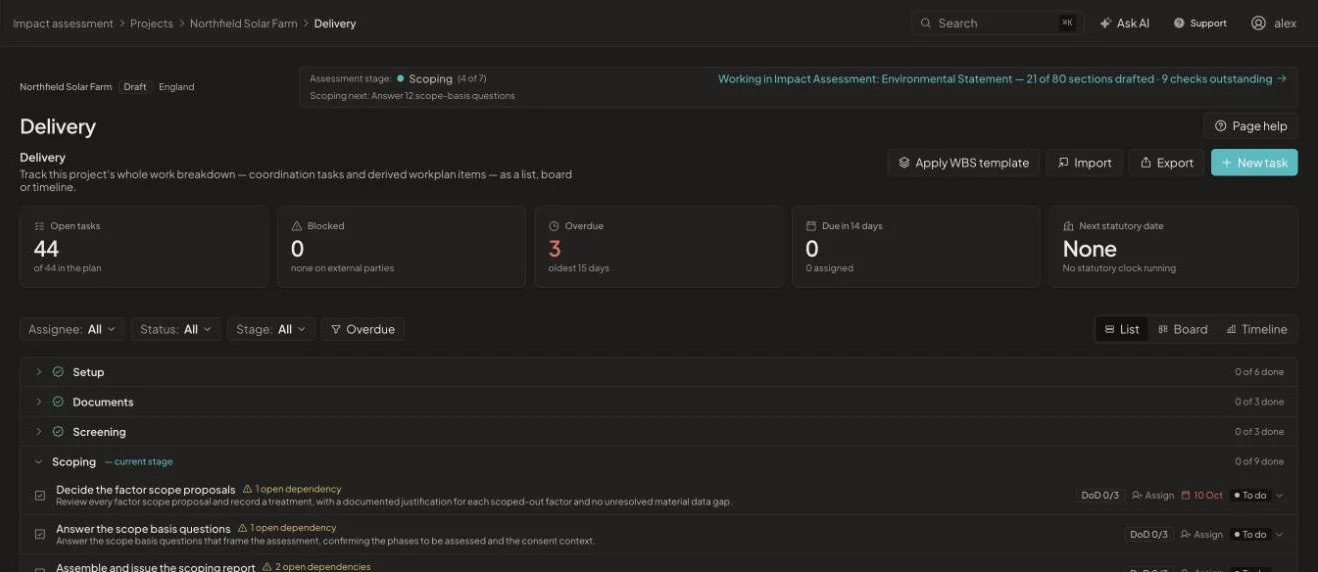
Task: Open Ask AI sparkle assistant
Action: (x=1124, y=23)
